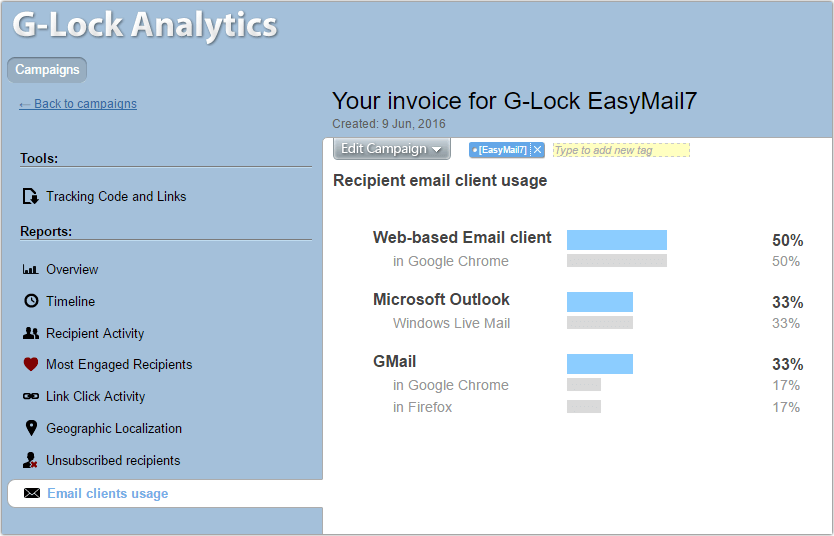
Task: Click the 'Microsoft Outlook' label
Action: click(441, 299)
